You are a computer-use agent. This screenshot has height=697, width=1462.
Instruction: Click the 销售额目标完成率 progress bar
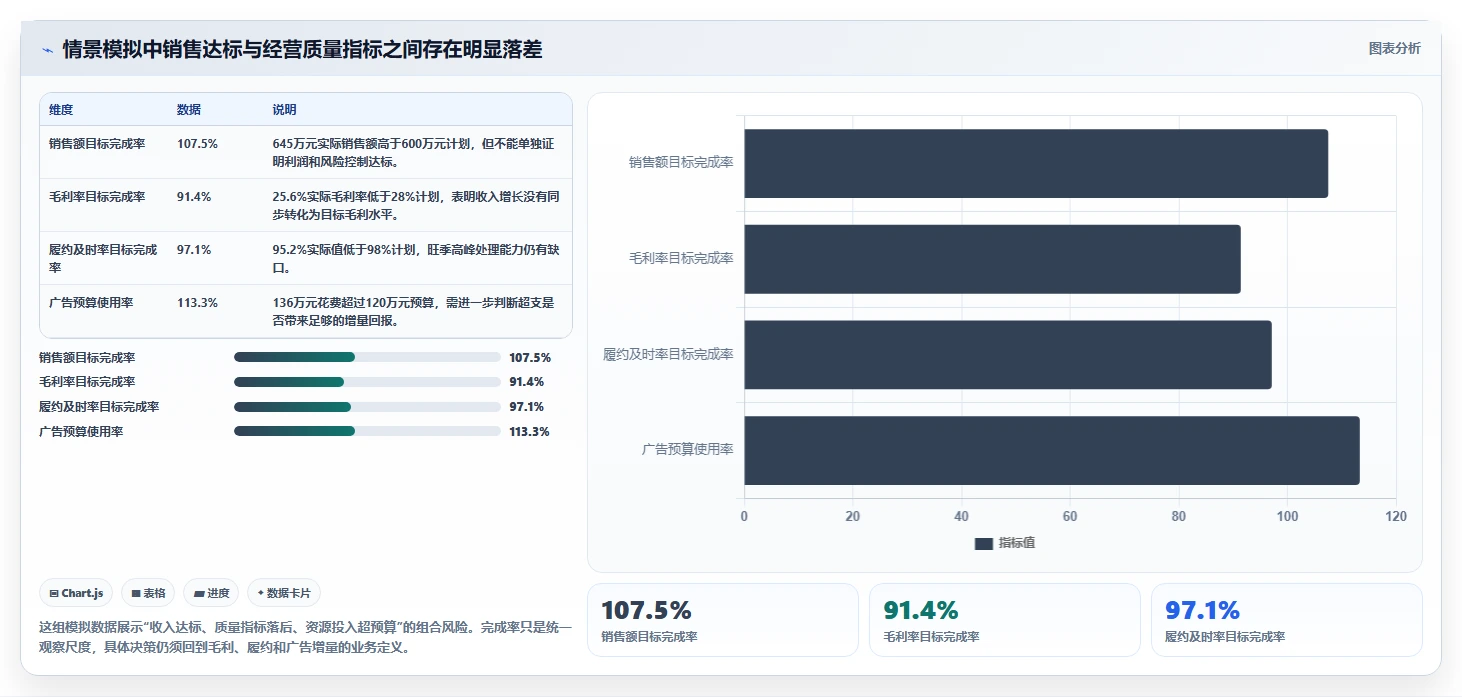(367, 357)
